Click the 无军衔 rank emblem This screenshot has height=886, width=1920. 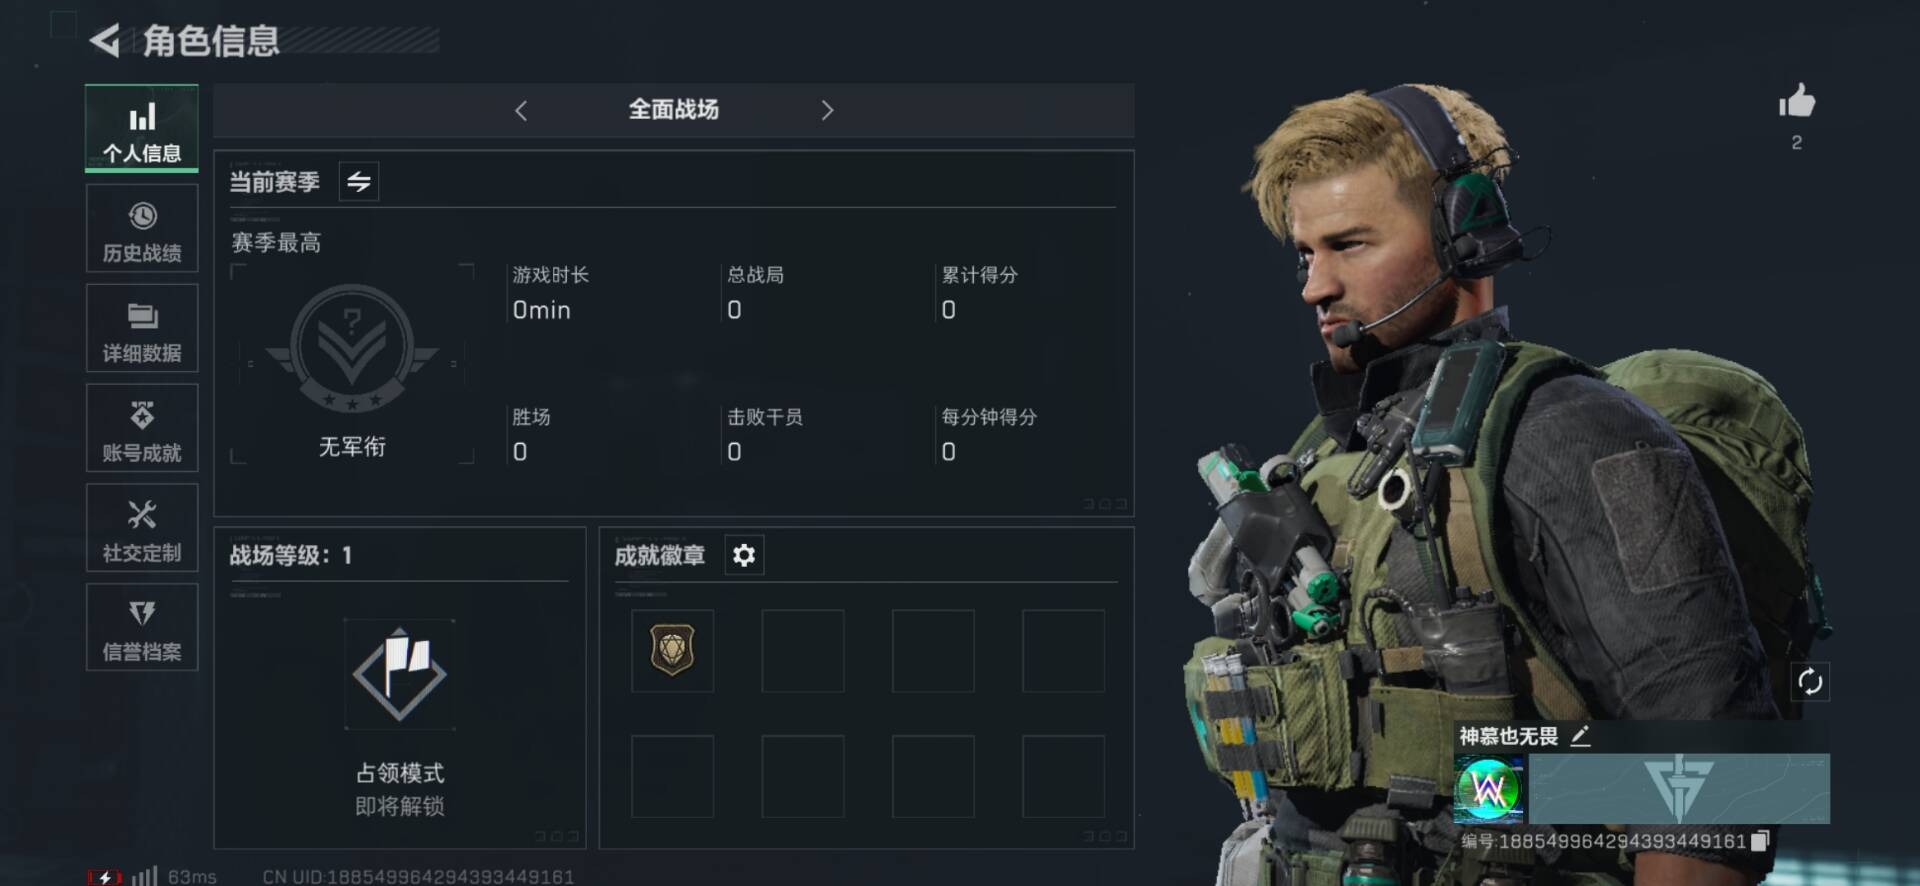tap(352, 347)
